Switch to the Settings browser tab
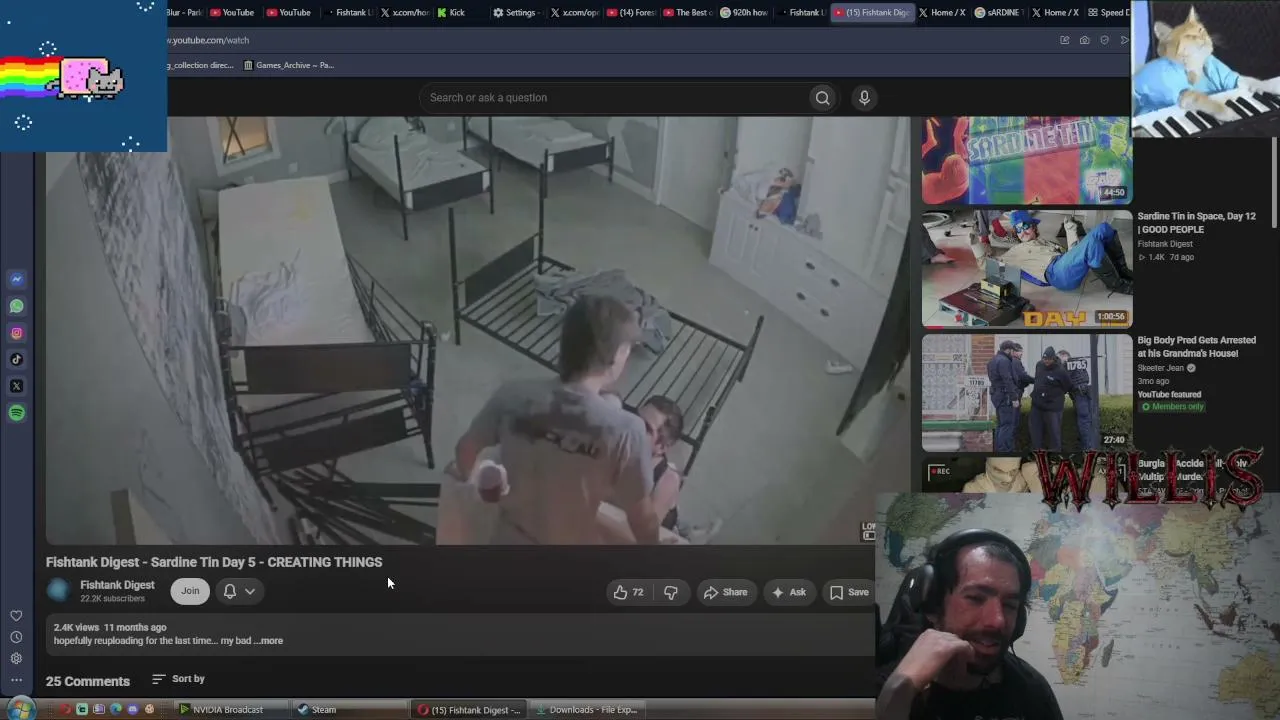Screen dimensions: 1280x720 515,13
